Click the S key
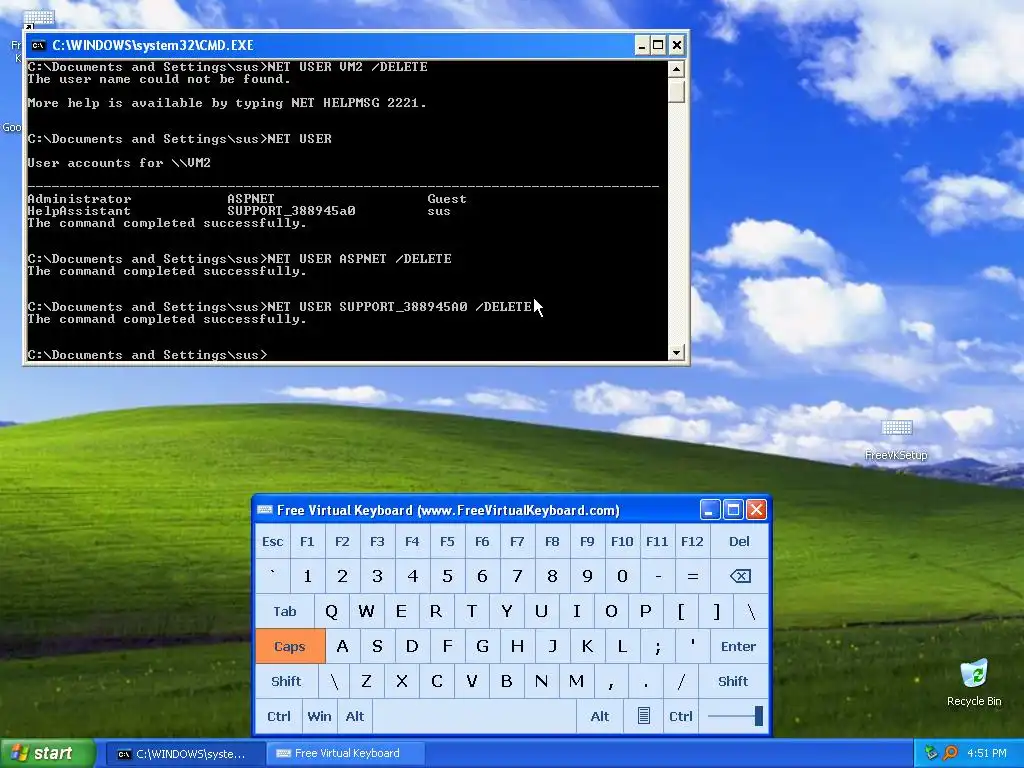The width and height of the screenshot is (1024, 768). tap(377, 647)
